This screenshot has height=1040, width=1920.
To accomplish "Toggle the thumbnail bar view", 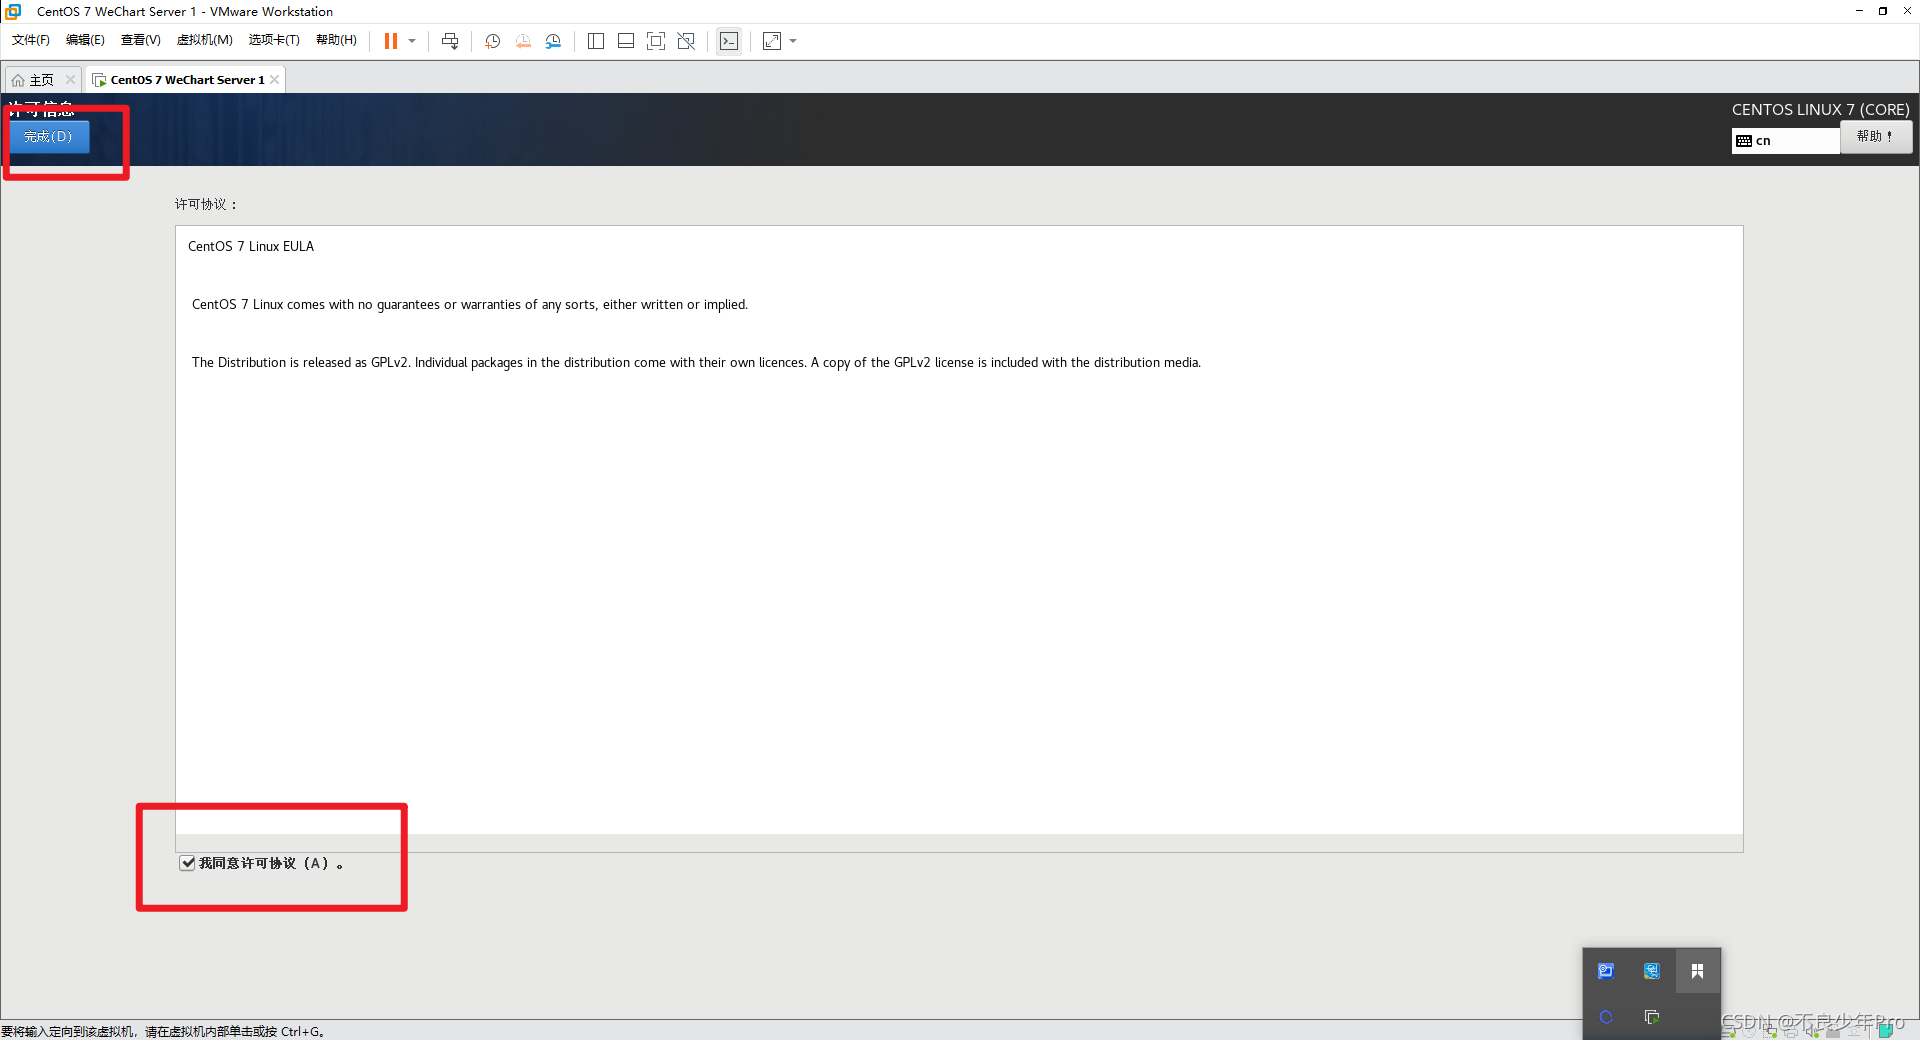I will click(626, 41).
